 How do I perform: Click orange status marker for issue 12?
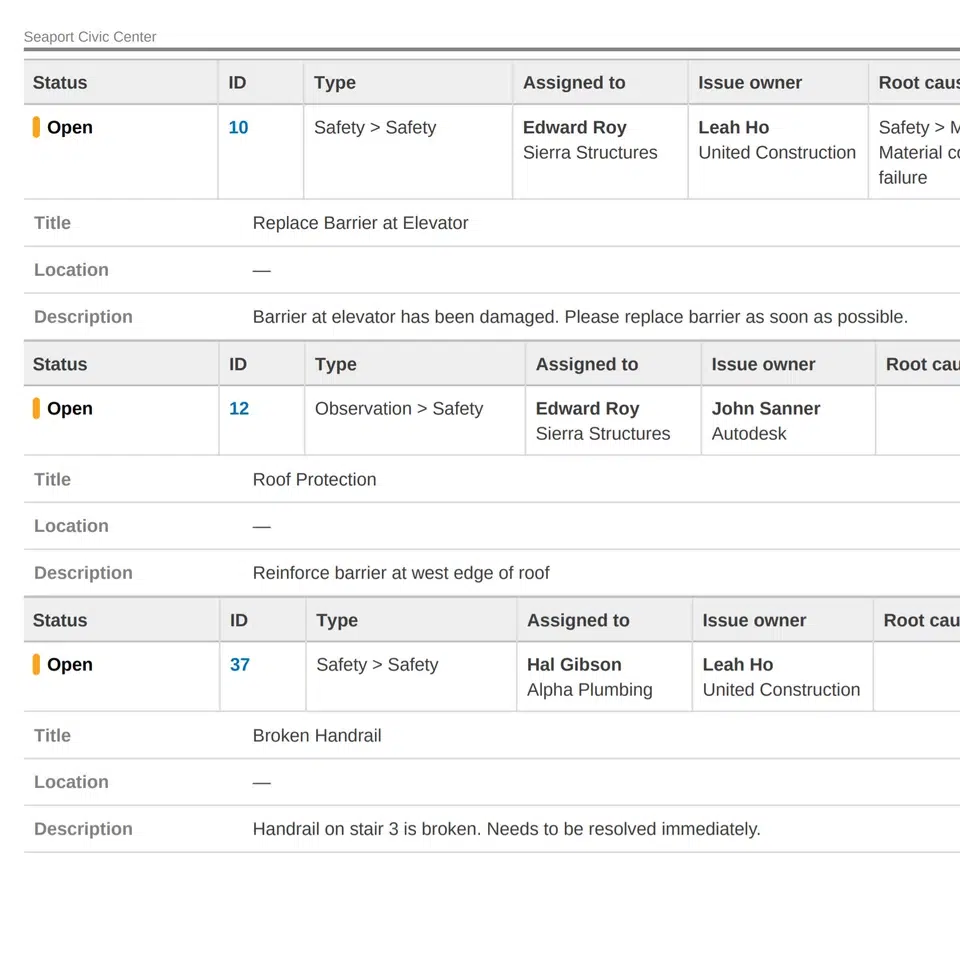[36, 409]
